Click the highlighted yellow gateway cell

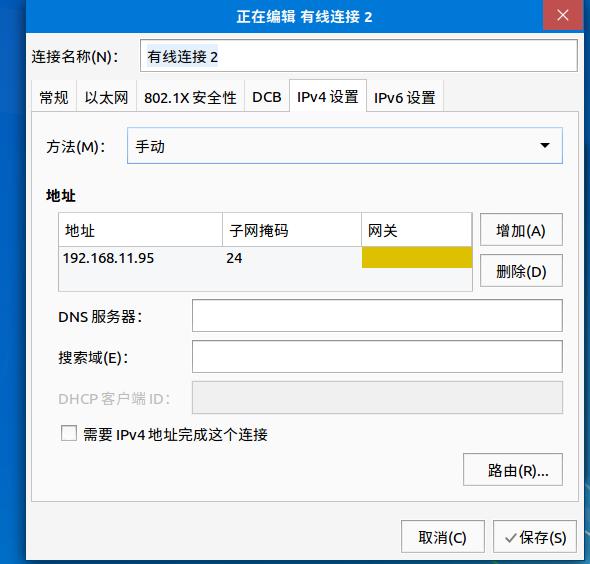(417, 257)
